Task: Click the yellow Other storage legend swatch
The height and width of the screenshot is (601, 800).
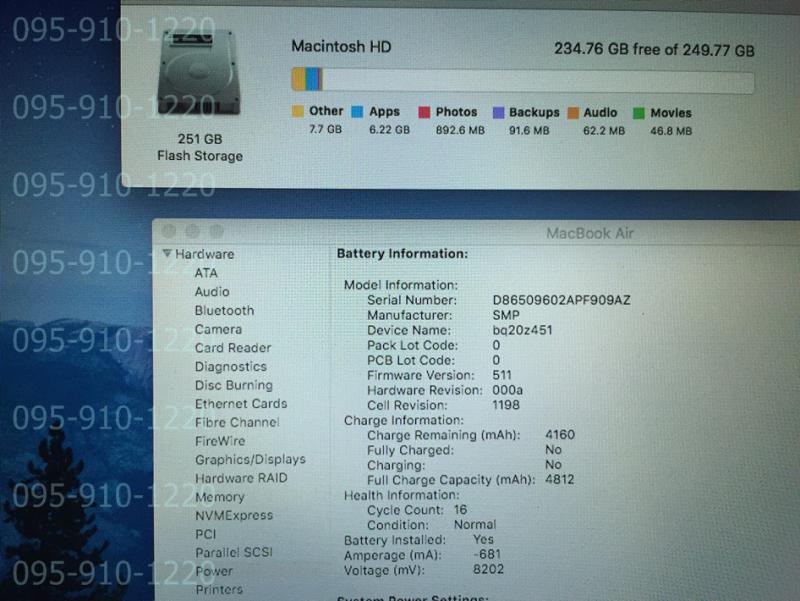Action: [298, 111]
